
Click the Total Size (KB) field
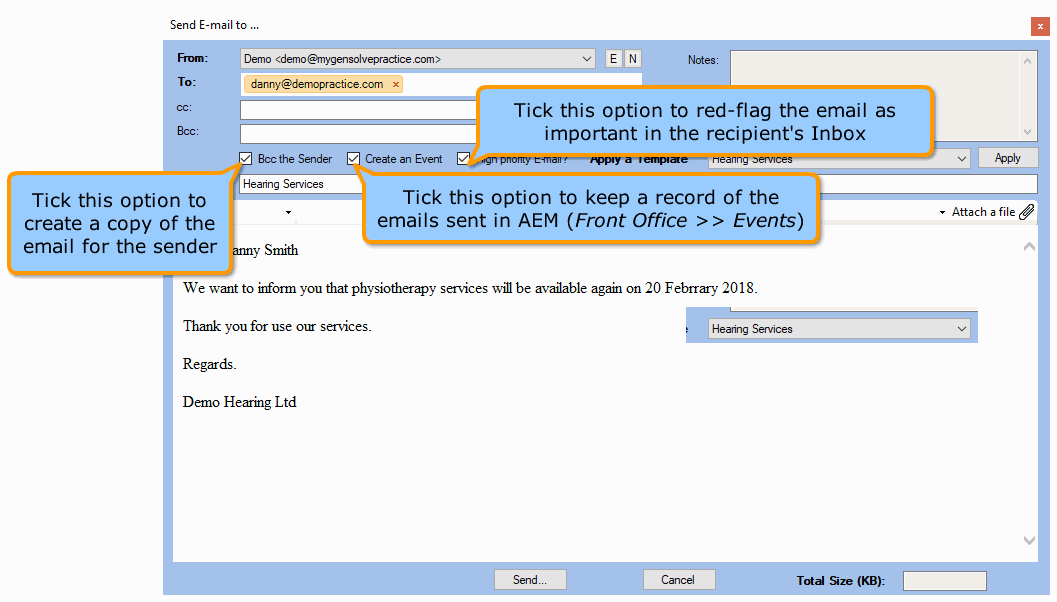[x=944, y=581]
